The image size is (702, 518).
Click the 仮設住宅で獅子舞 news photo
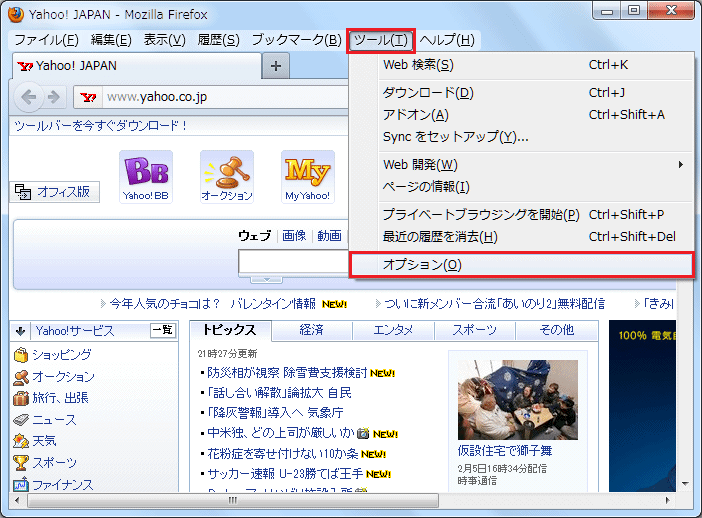[518, 400]
